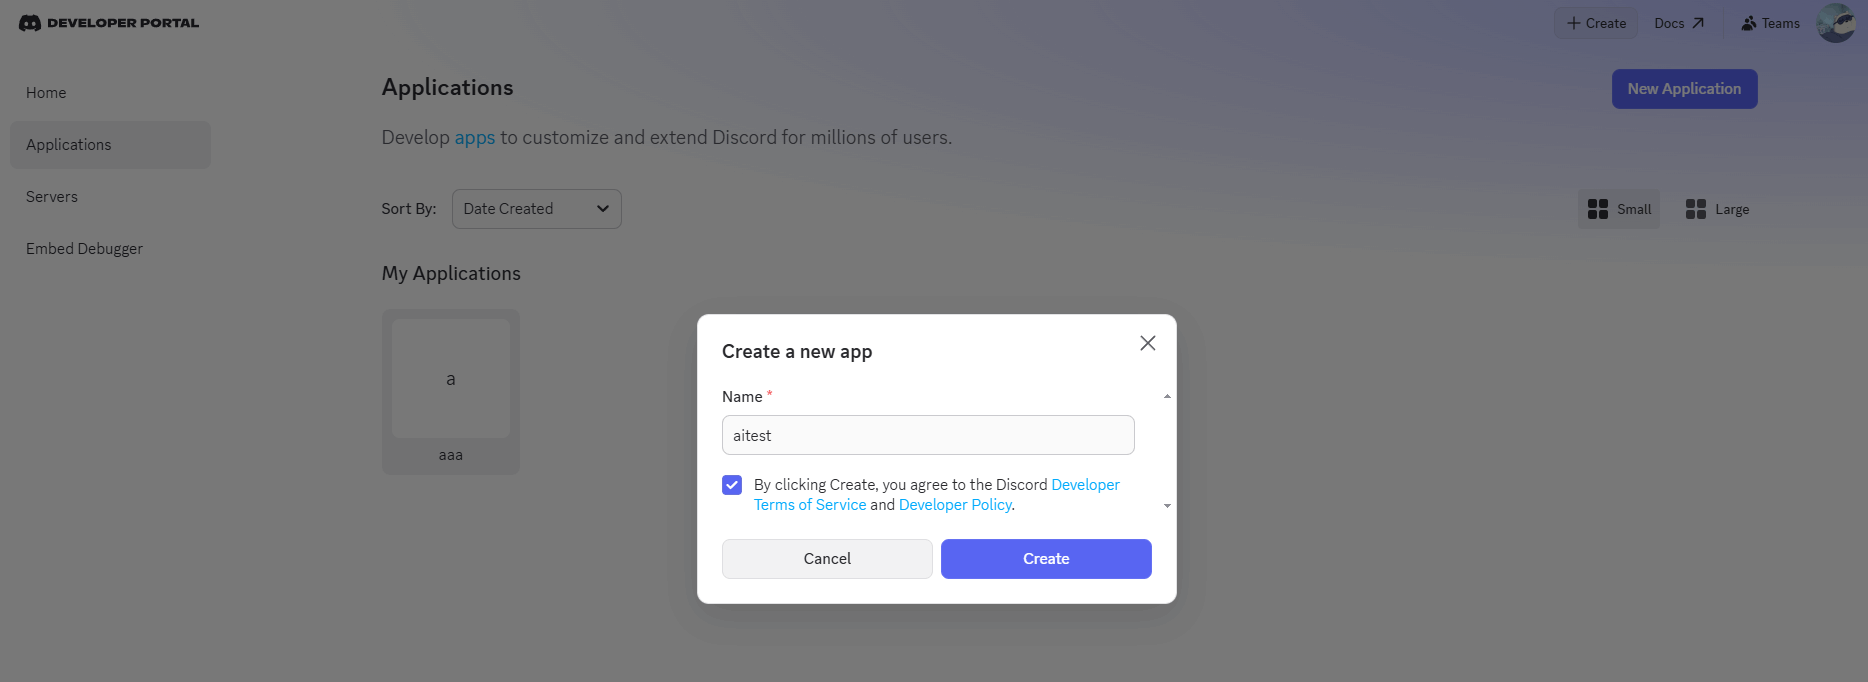Open the Developer Policy link
1868x682 pixels.
tap(955, 505)
